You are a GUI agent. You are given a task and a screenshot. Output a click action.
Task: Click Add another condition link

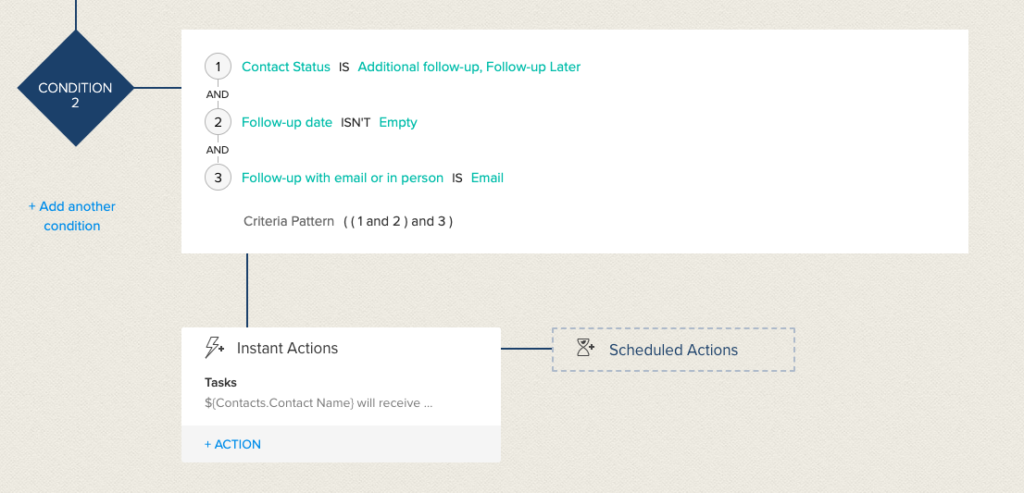(72, 216)
